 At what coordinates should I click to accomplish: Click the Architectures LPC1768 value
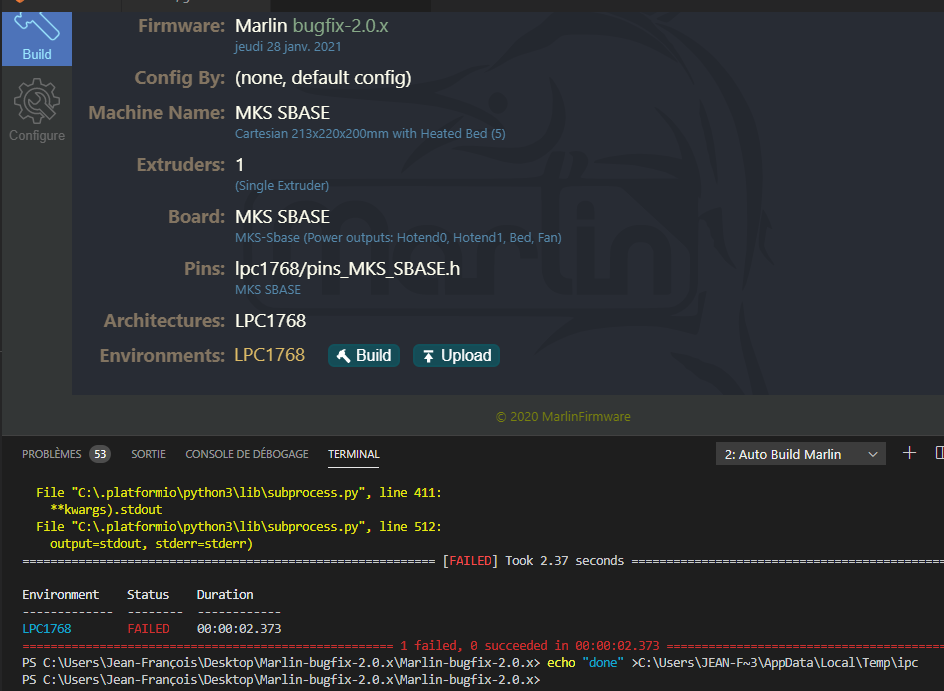pos(270,321)
